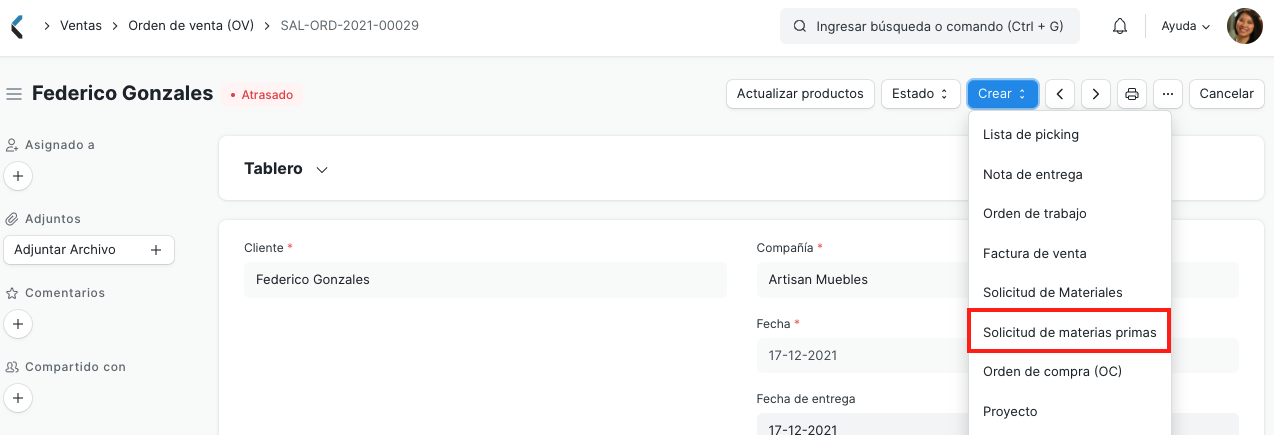Collapse the Tablero section chevron

(x=322, y=170)
